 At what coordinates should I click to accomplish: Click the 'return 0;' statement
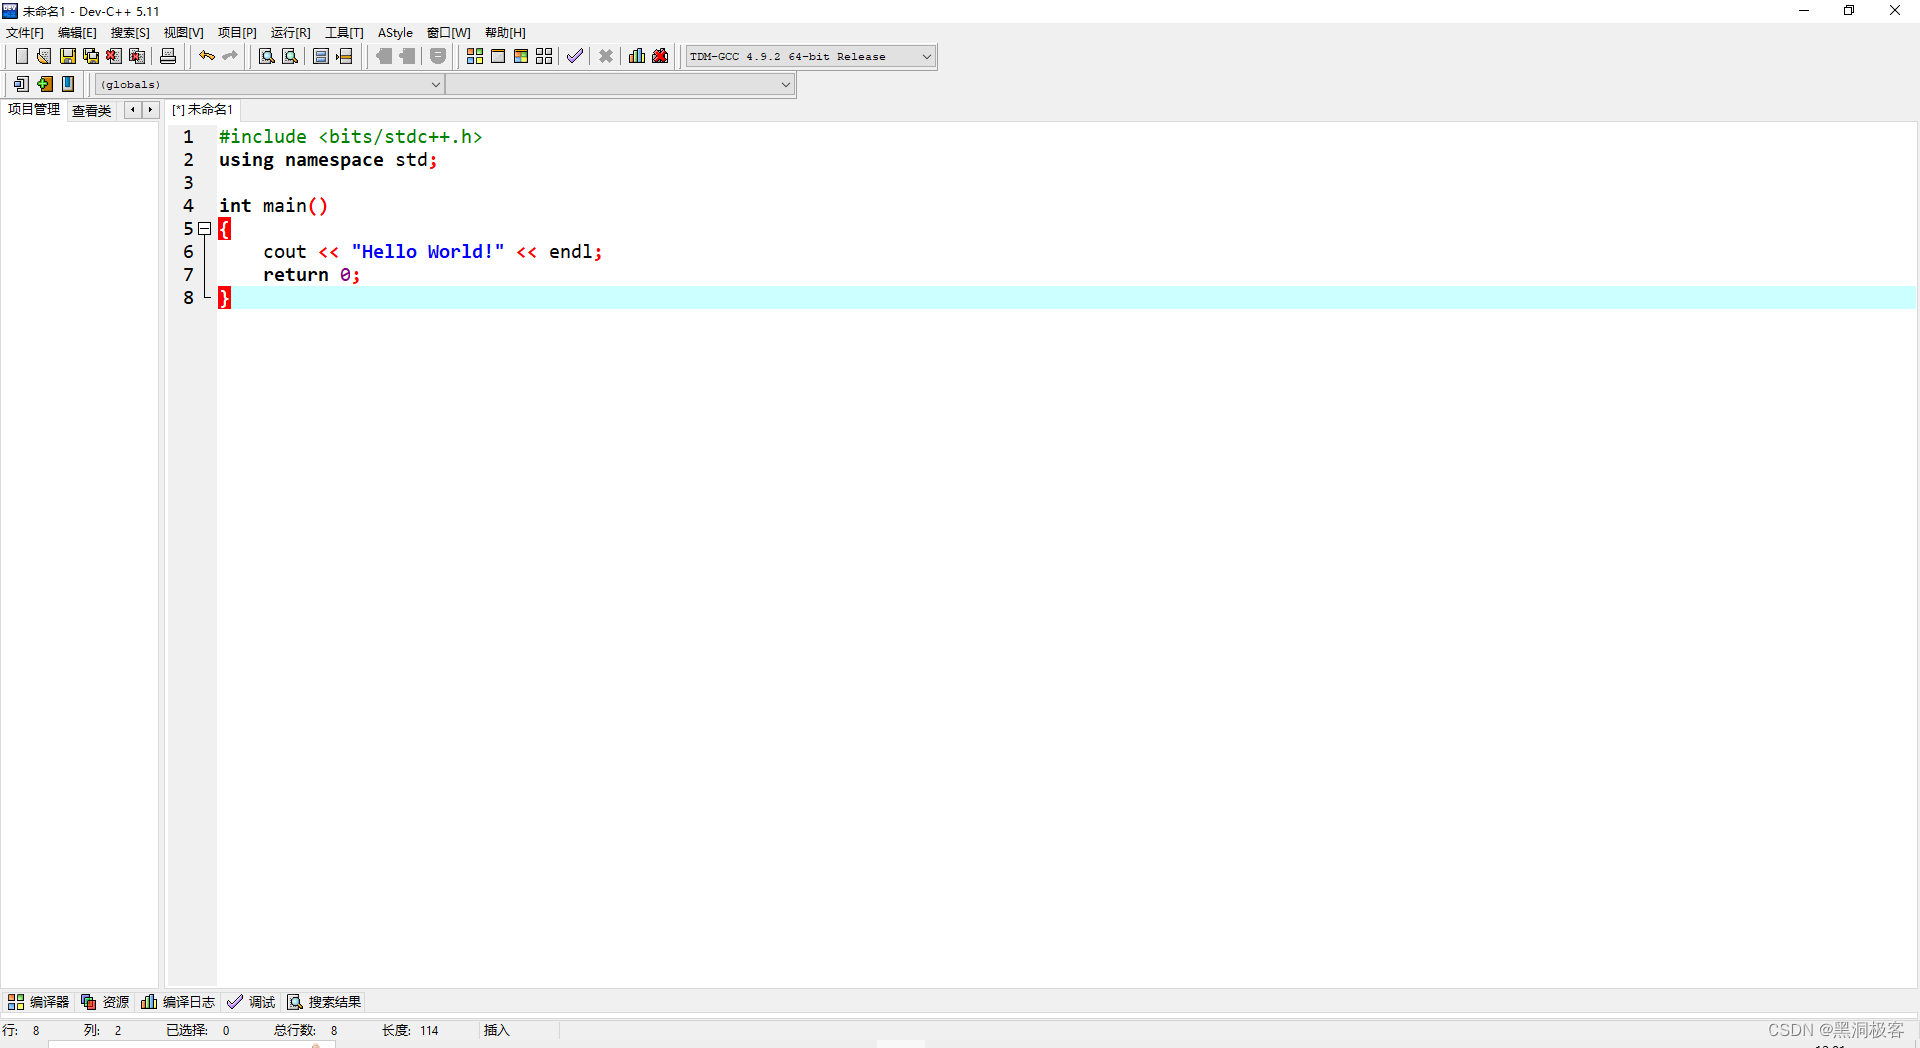[x=311, y=275]
